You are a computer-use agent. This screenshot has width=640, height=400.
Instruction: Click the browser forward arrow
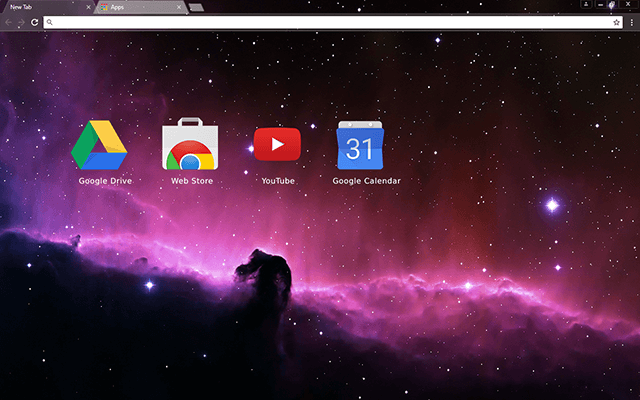[21, 21]
